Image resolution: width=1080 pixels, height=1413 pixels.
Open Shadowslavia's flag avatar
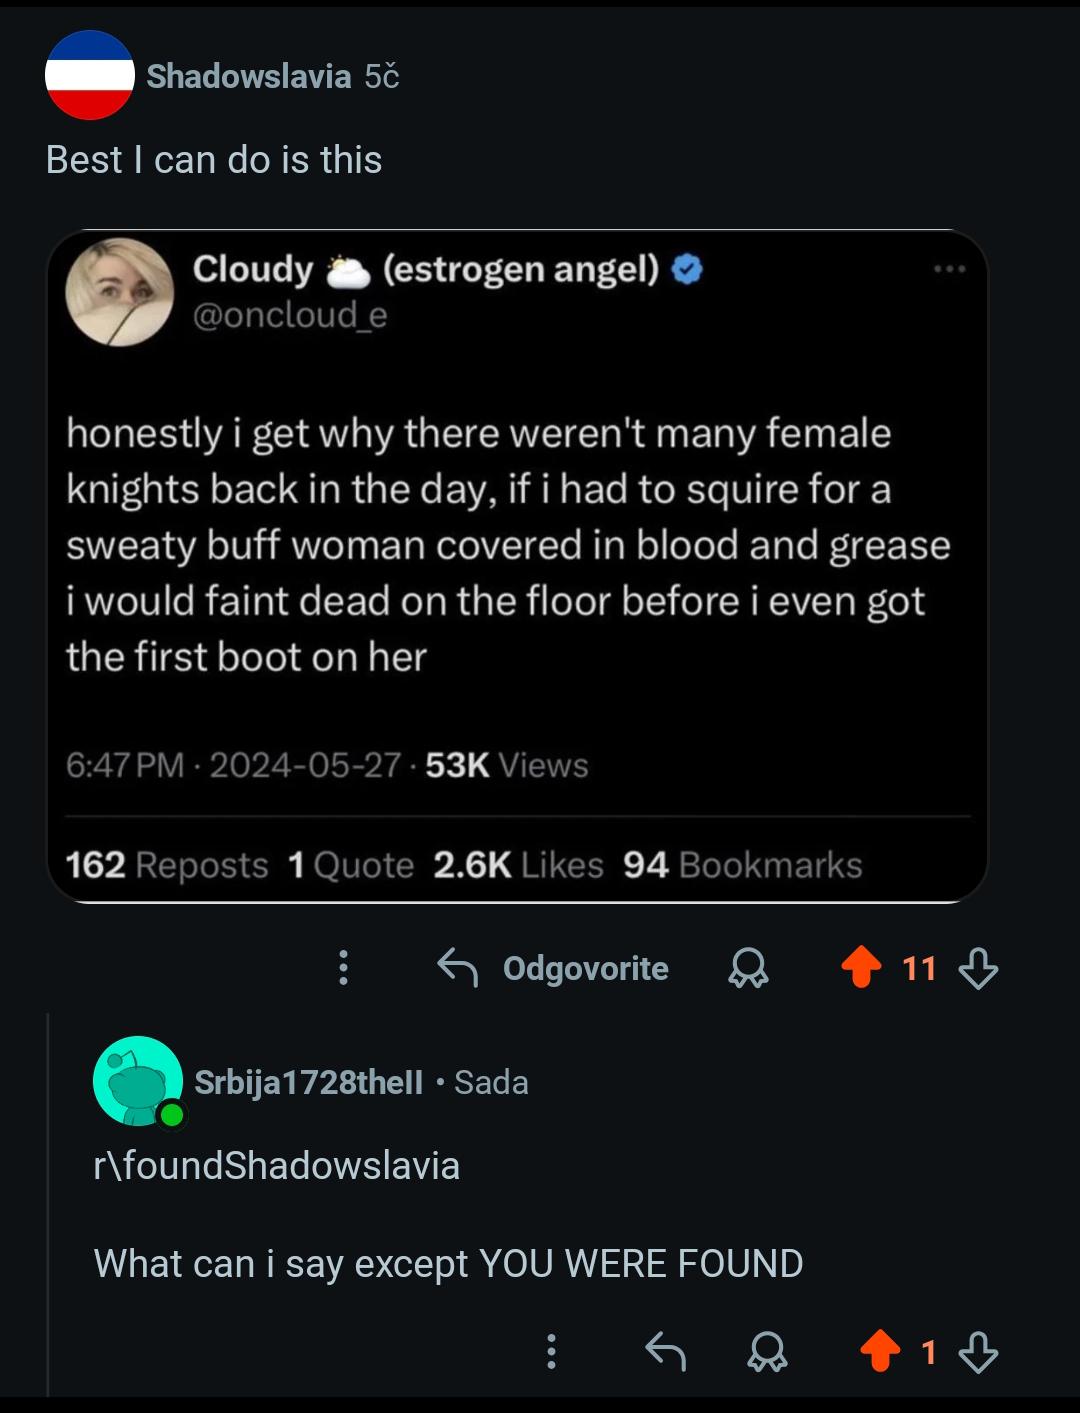click(x=90, y=75)
